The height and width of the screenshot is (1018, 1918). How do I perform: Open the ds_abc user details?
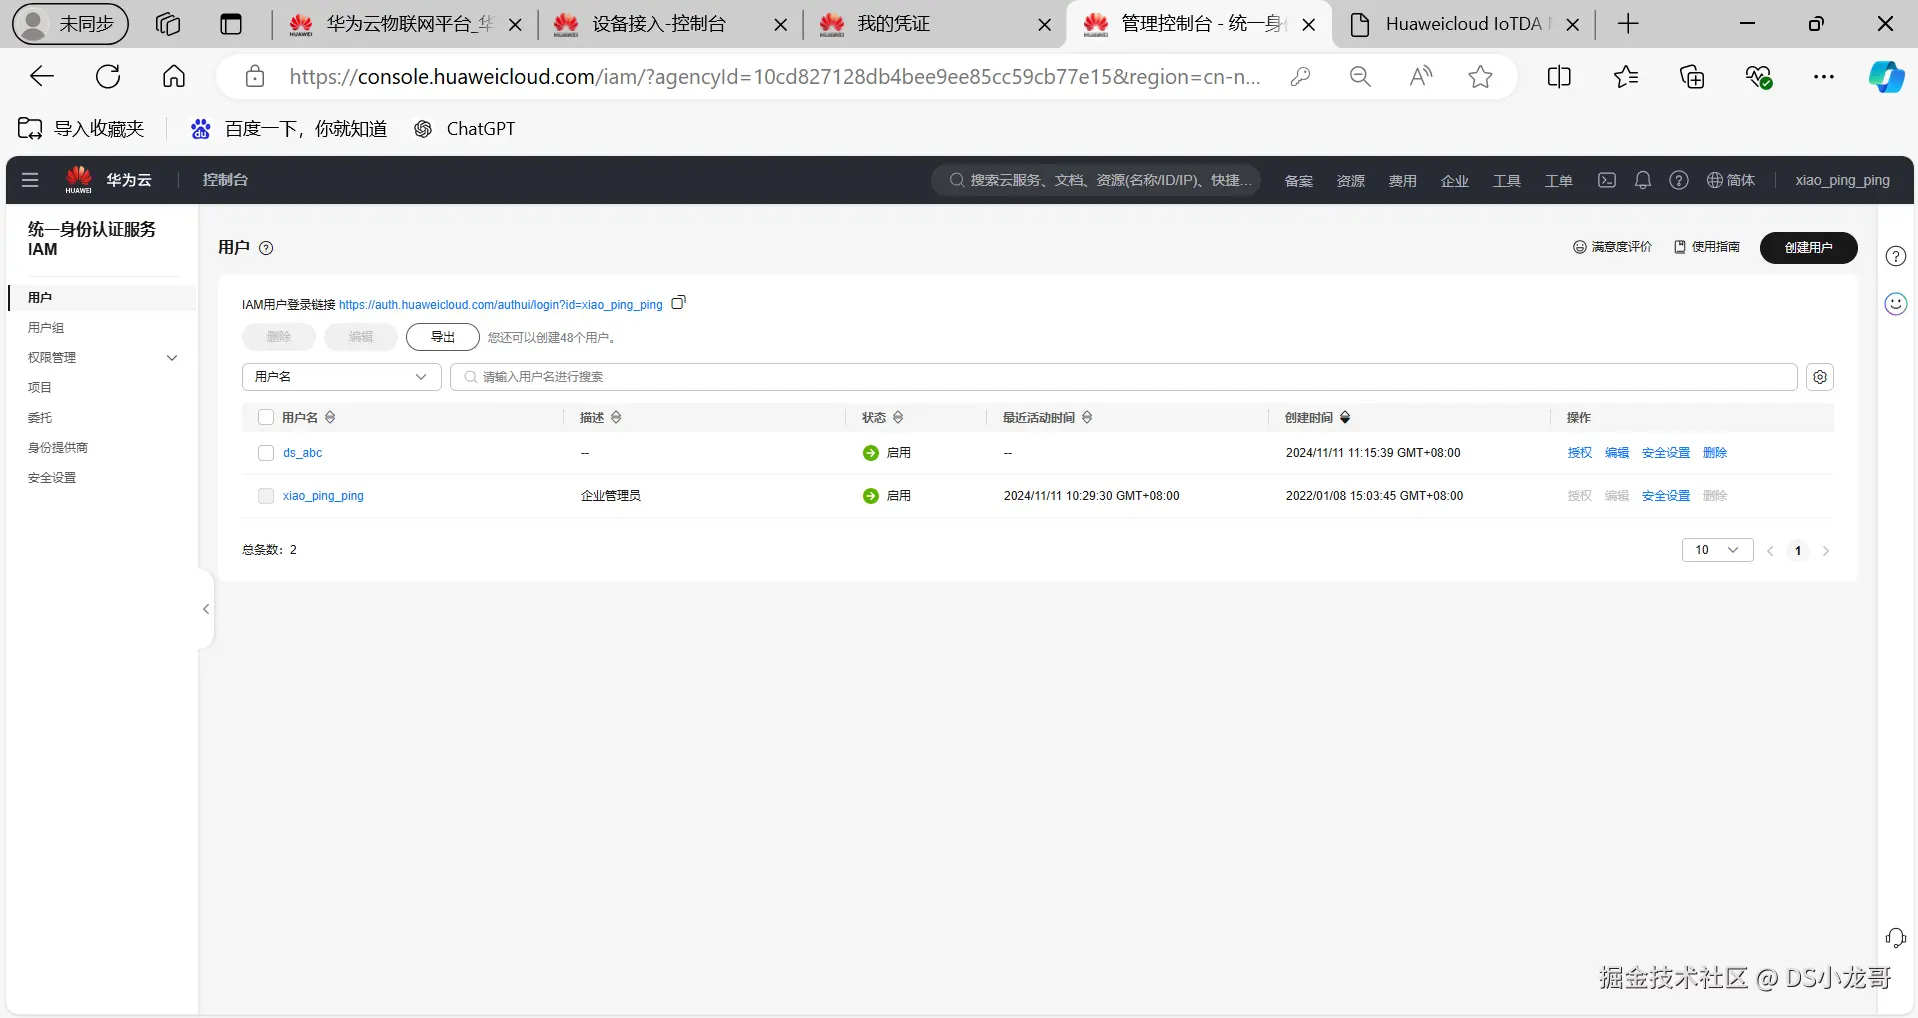[x=302, y=453]
